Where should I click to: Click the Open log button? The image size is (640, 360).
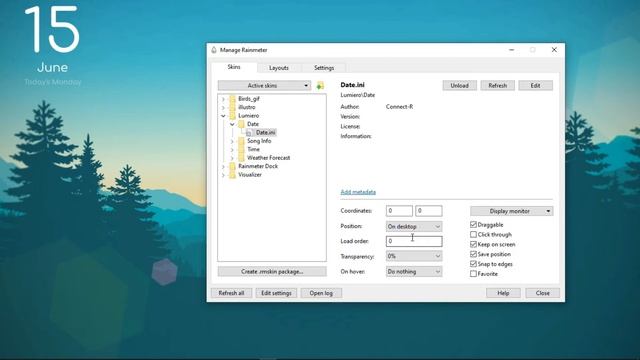(x=321, y=293)
